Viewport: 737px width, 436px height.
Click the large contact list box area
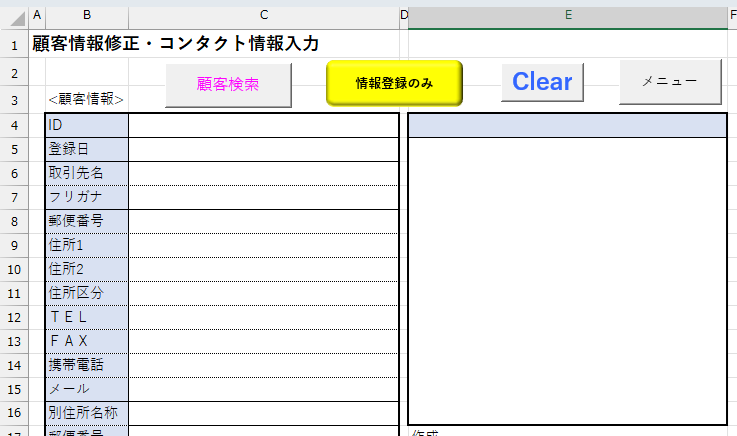pos(567,280)
